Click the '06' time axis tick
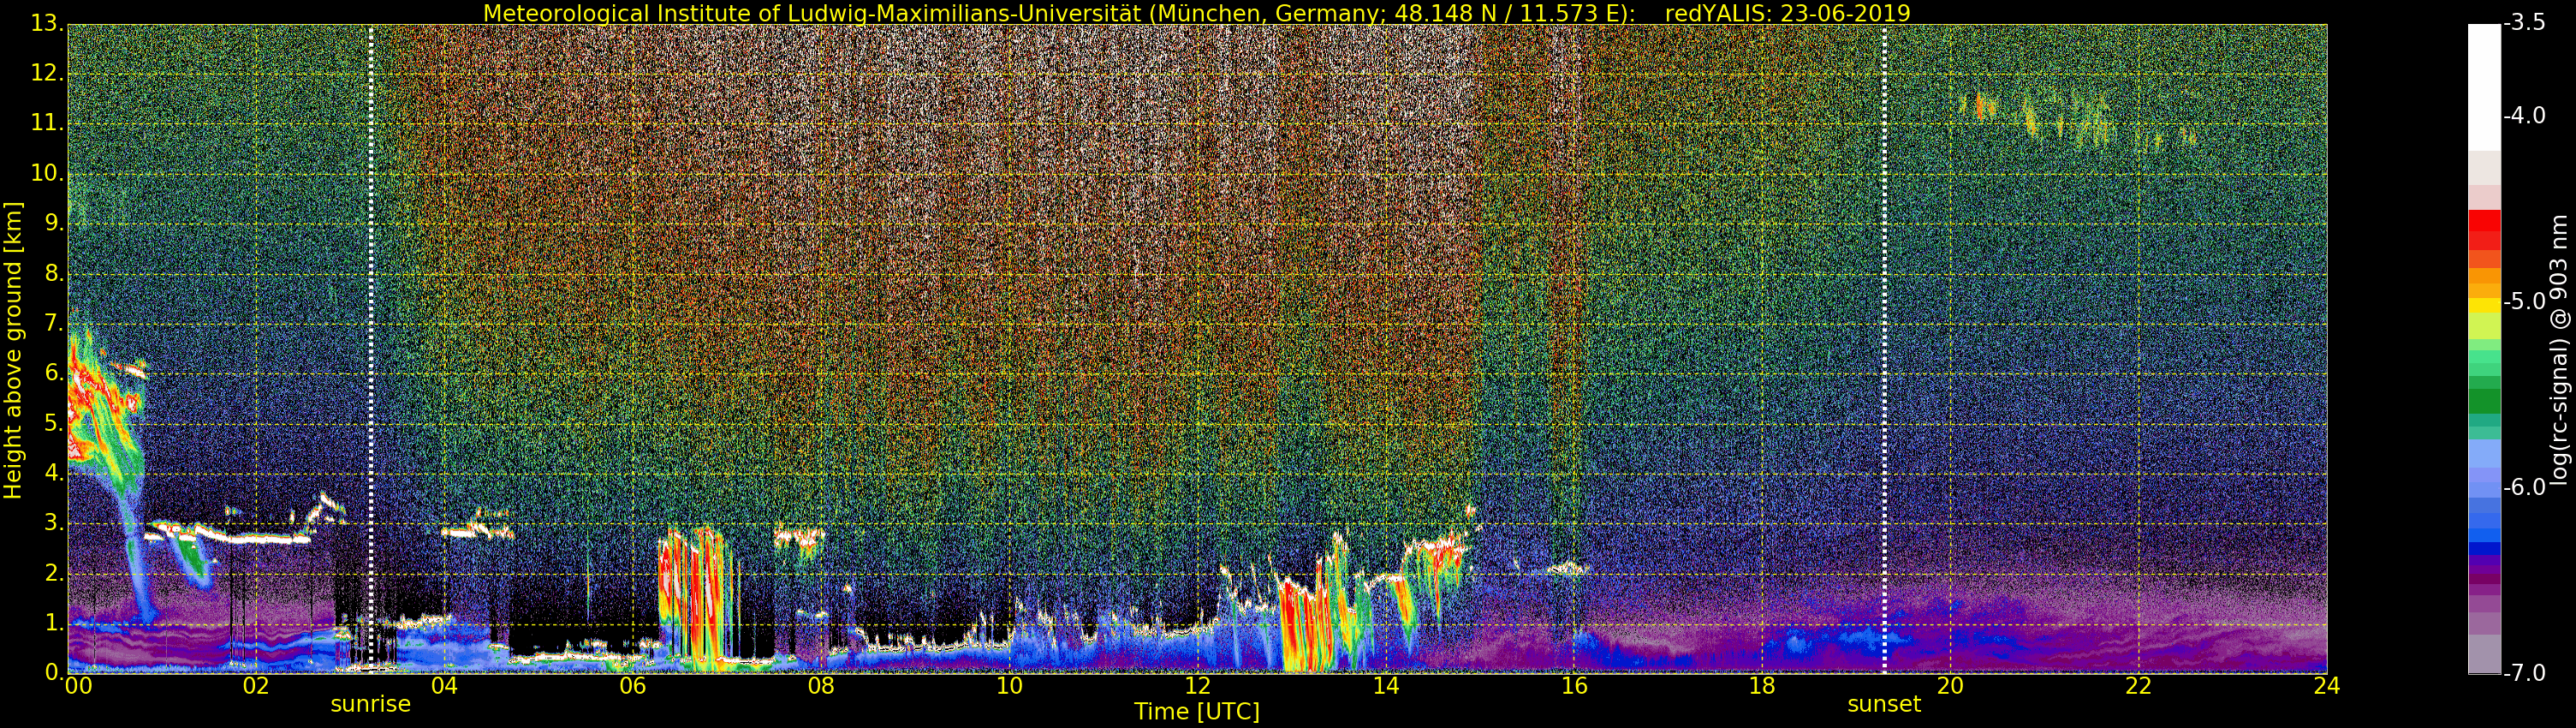This screenshot has width=2576, height=728. pyautogui.click(x=632, y=686)
